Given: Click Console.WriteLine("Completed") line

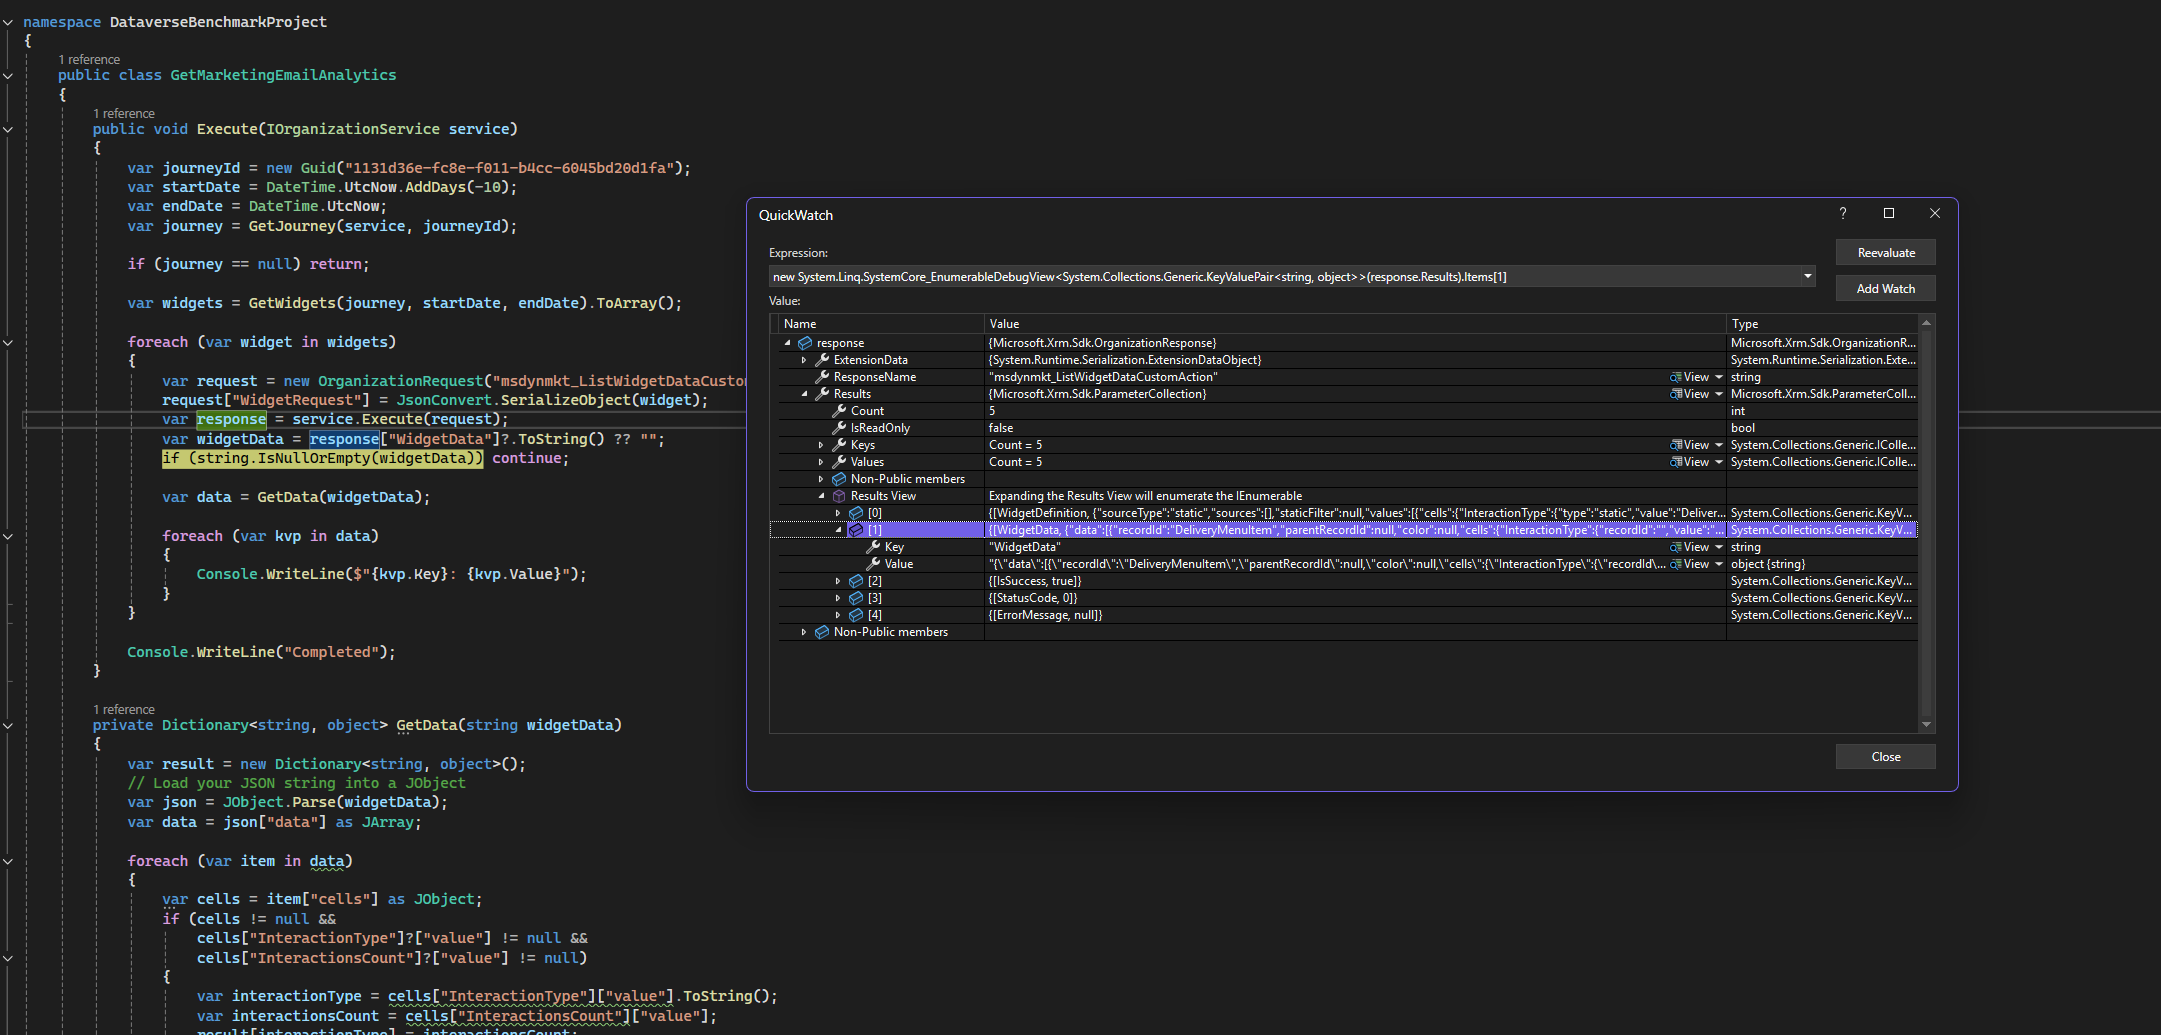Looking at the screenshot, I should click(x=261, y=652).
